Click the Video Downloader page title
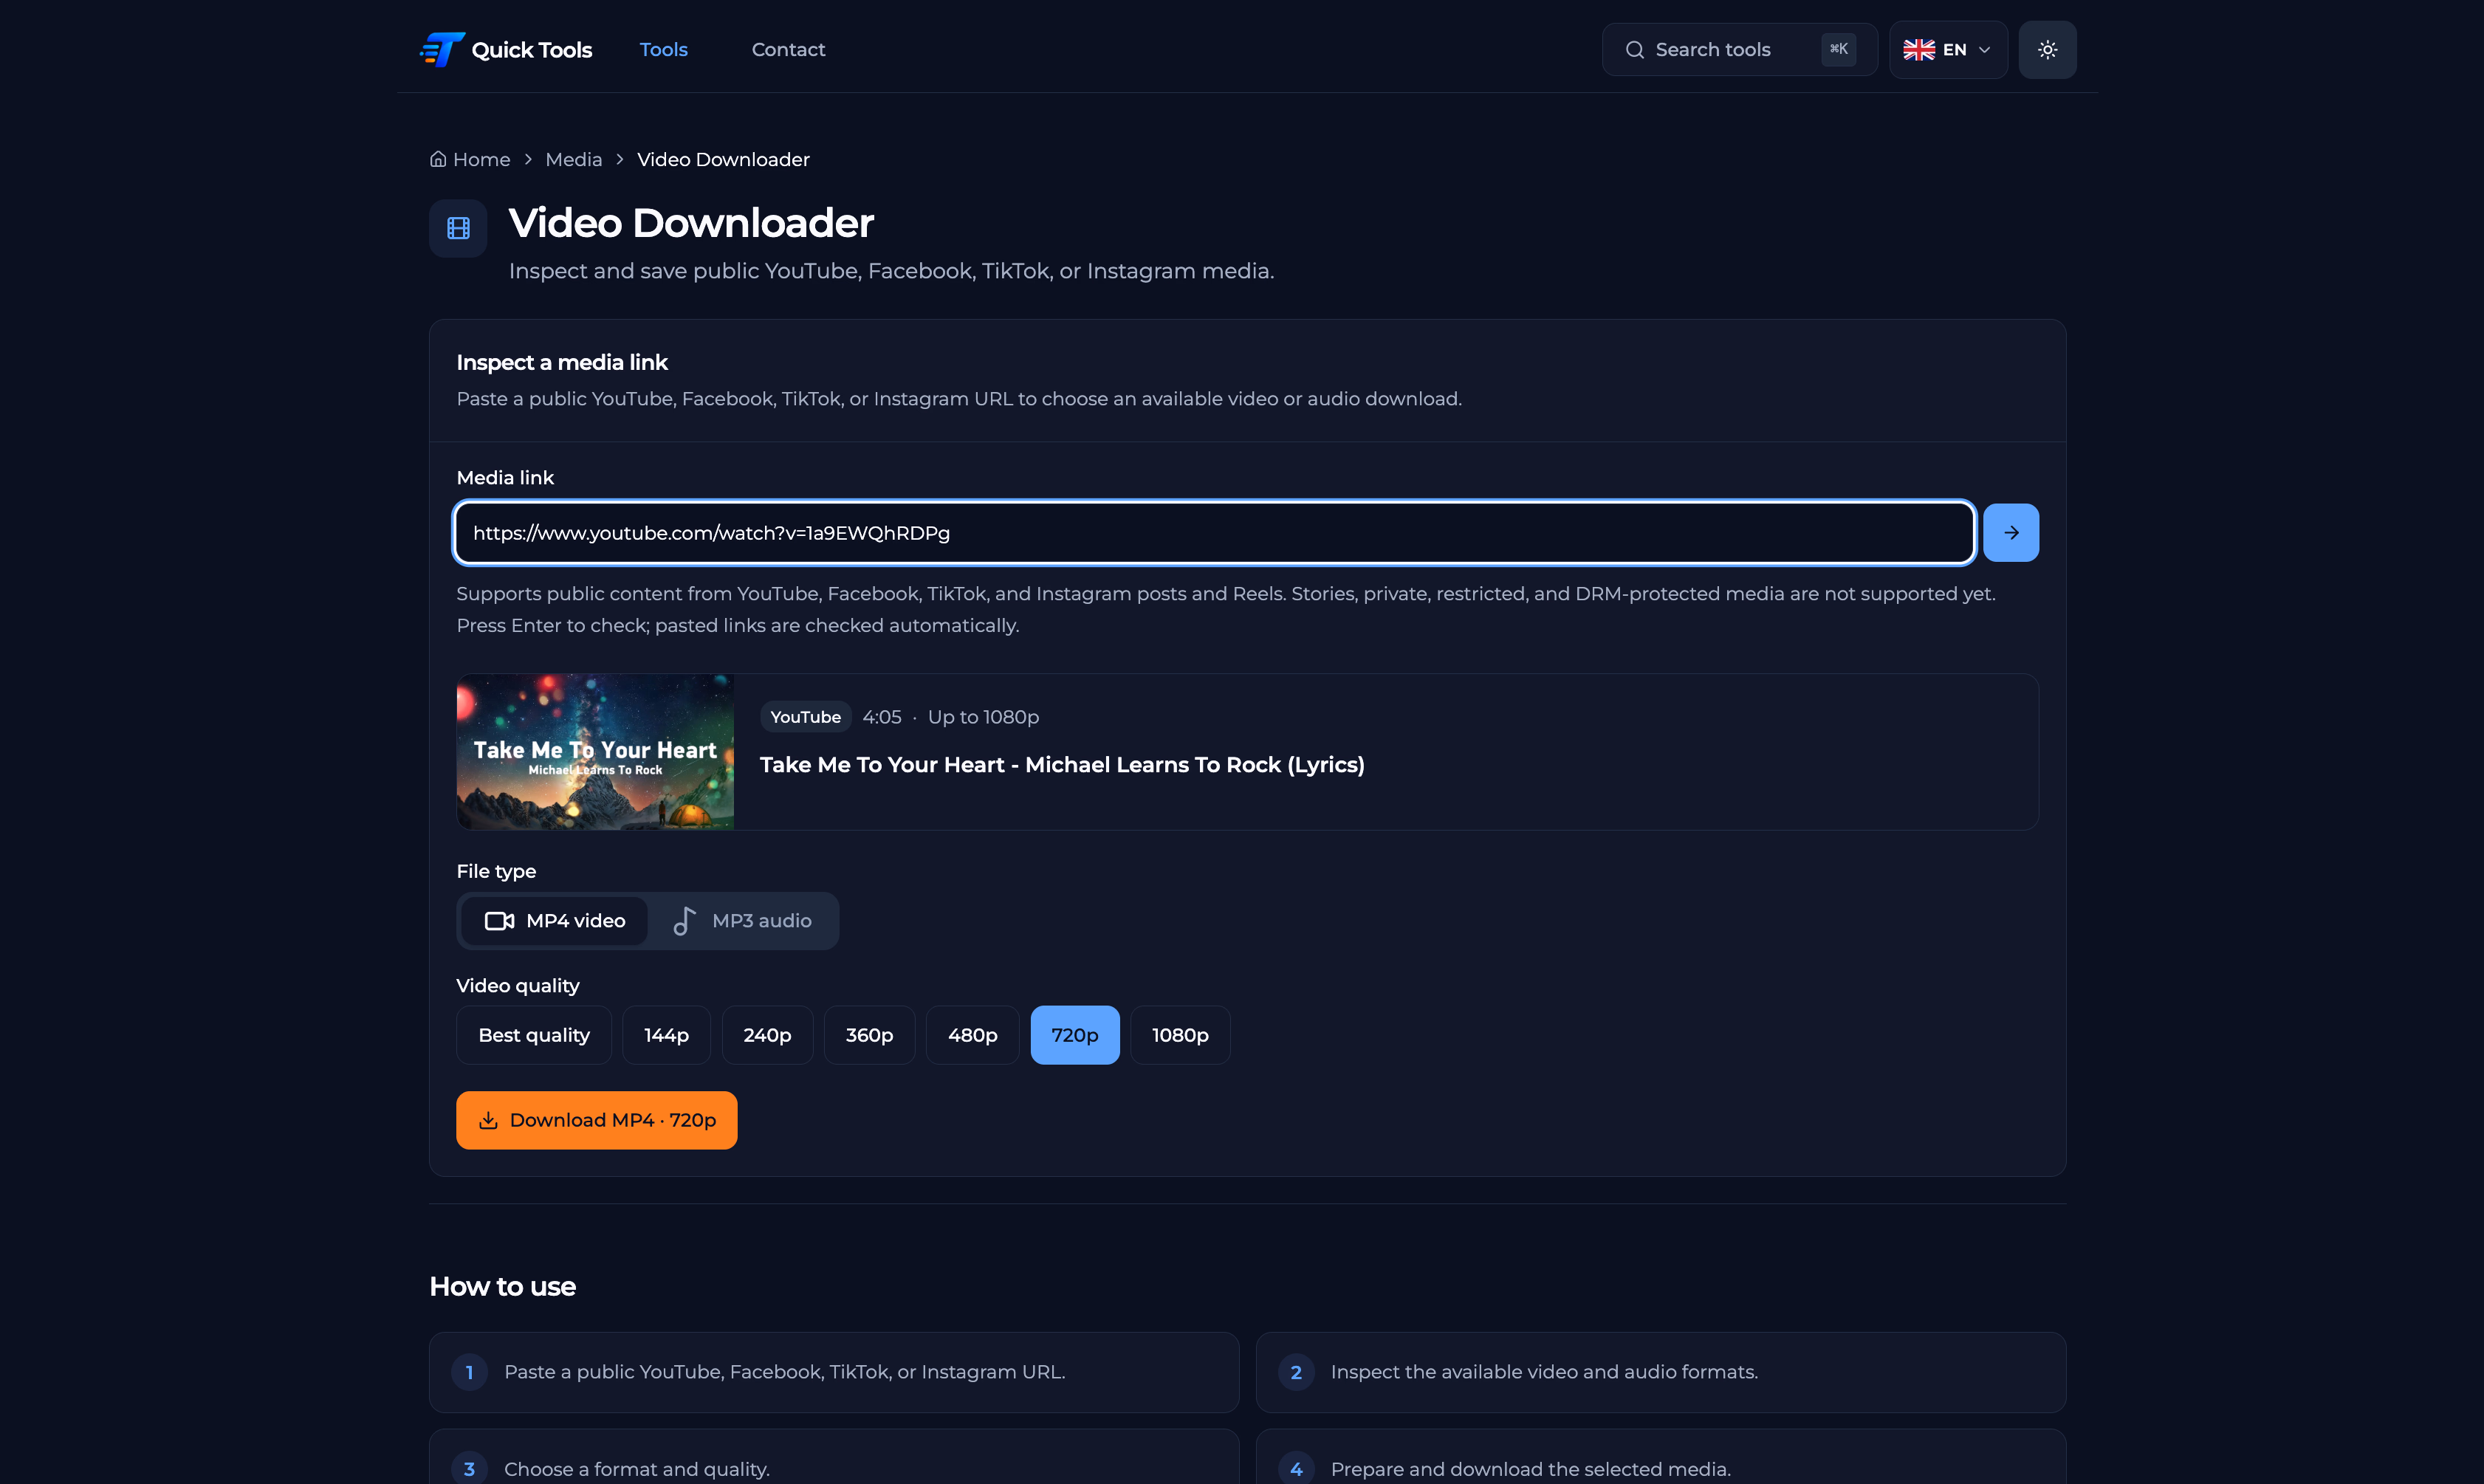 [691, 223]
